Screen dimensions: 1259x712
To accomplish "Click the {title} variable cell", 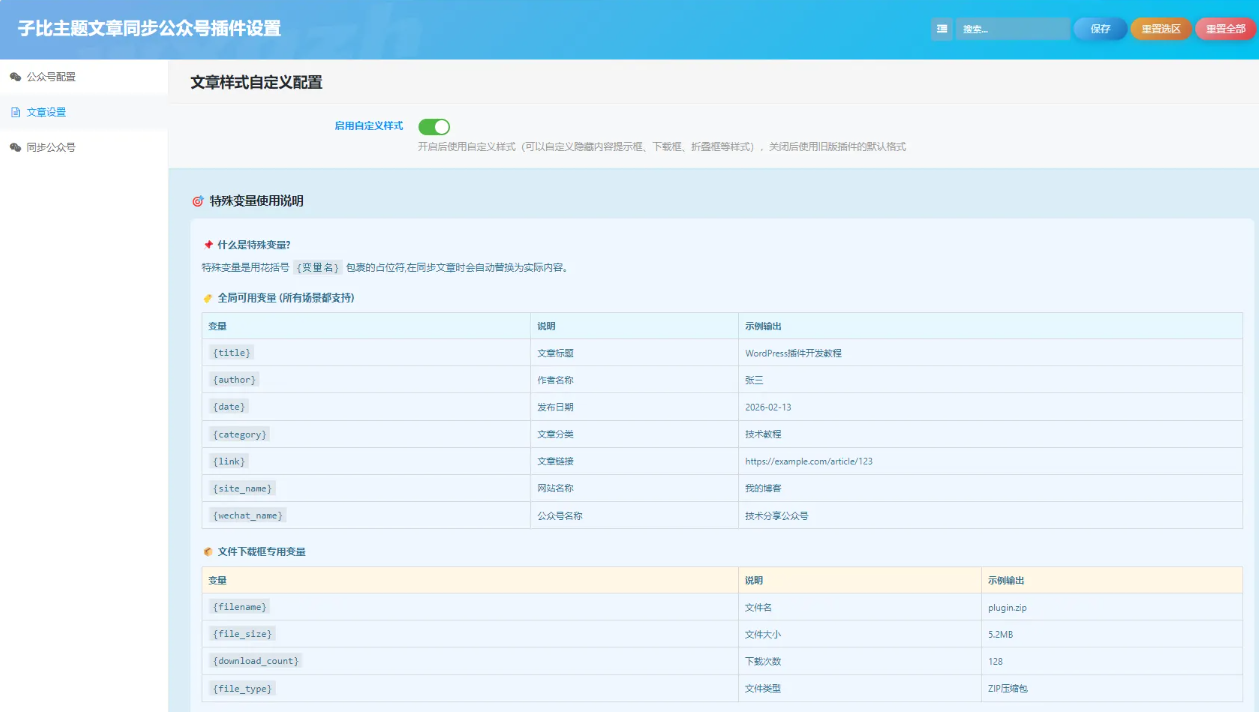I will tap(366, 353).
